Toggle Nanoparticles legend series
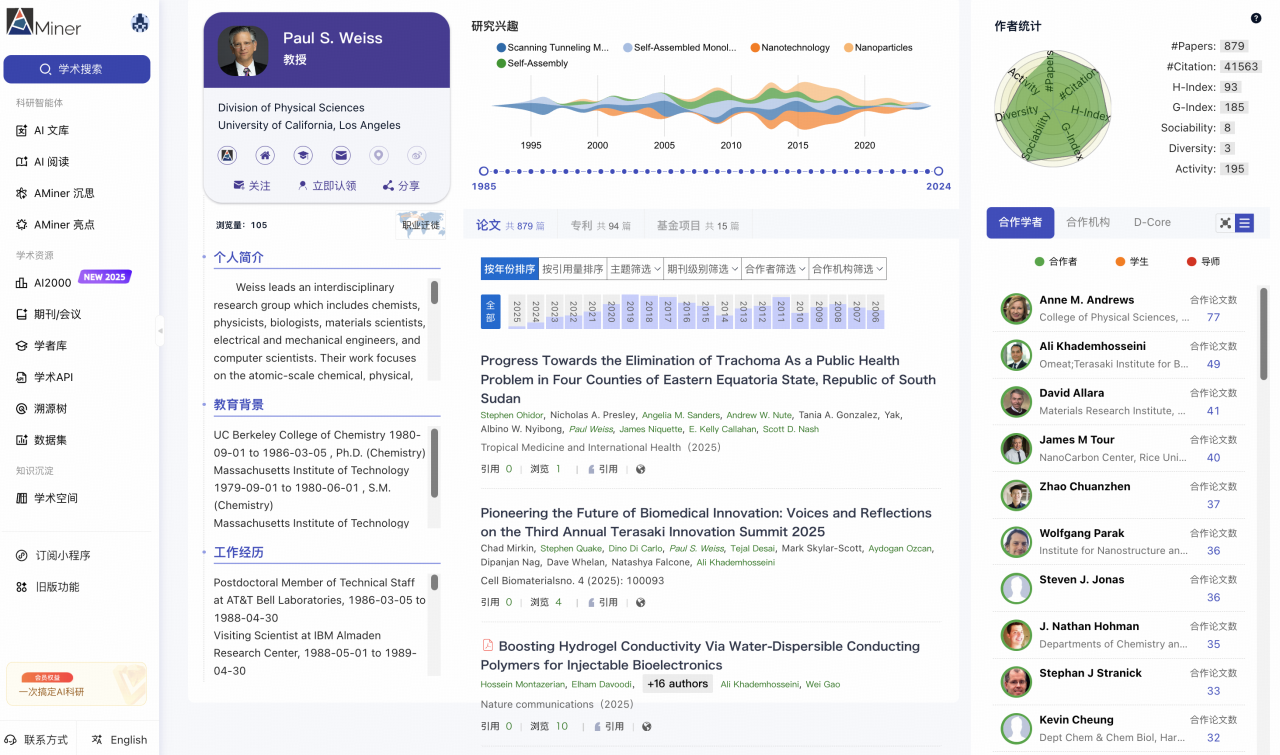This screenshot has width=1280, height=755. click(x=878, y=47)
